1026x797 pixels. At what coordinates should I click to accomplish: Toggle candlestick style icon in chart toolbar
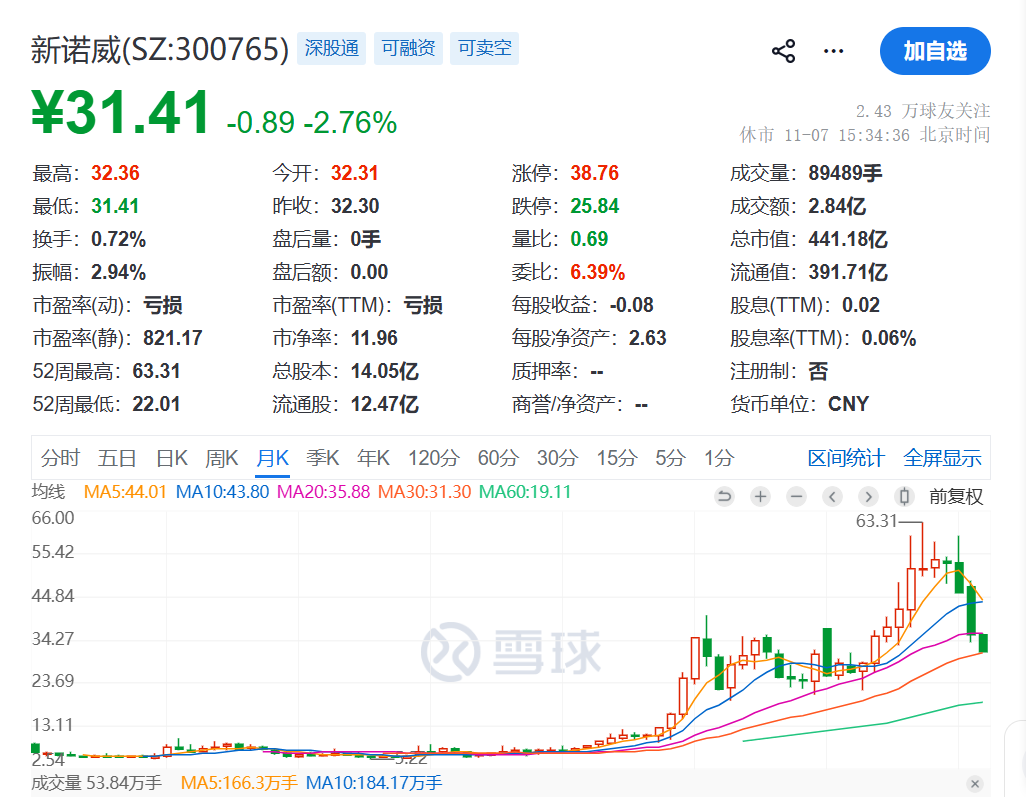904,497
